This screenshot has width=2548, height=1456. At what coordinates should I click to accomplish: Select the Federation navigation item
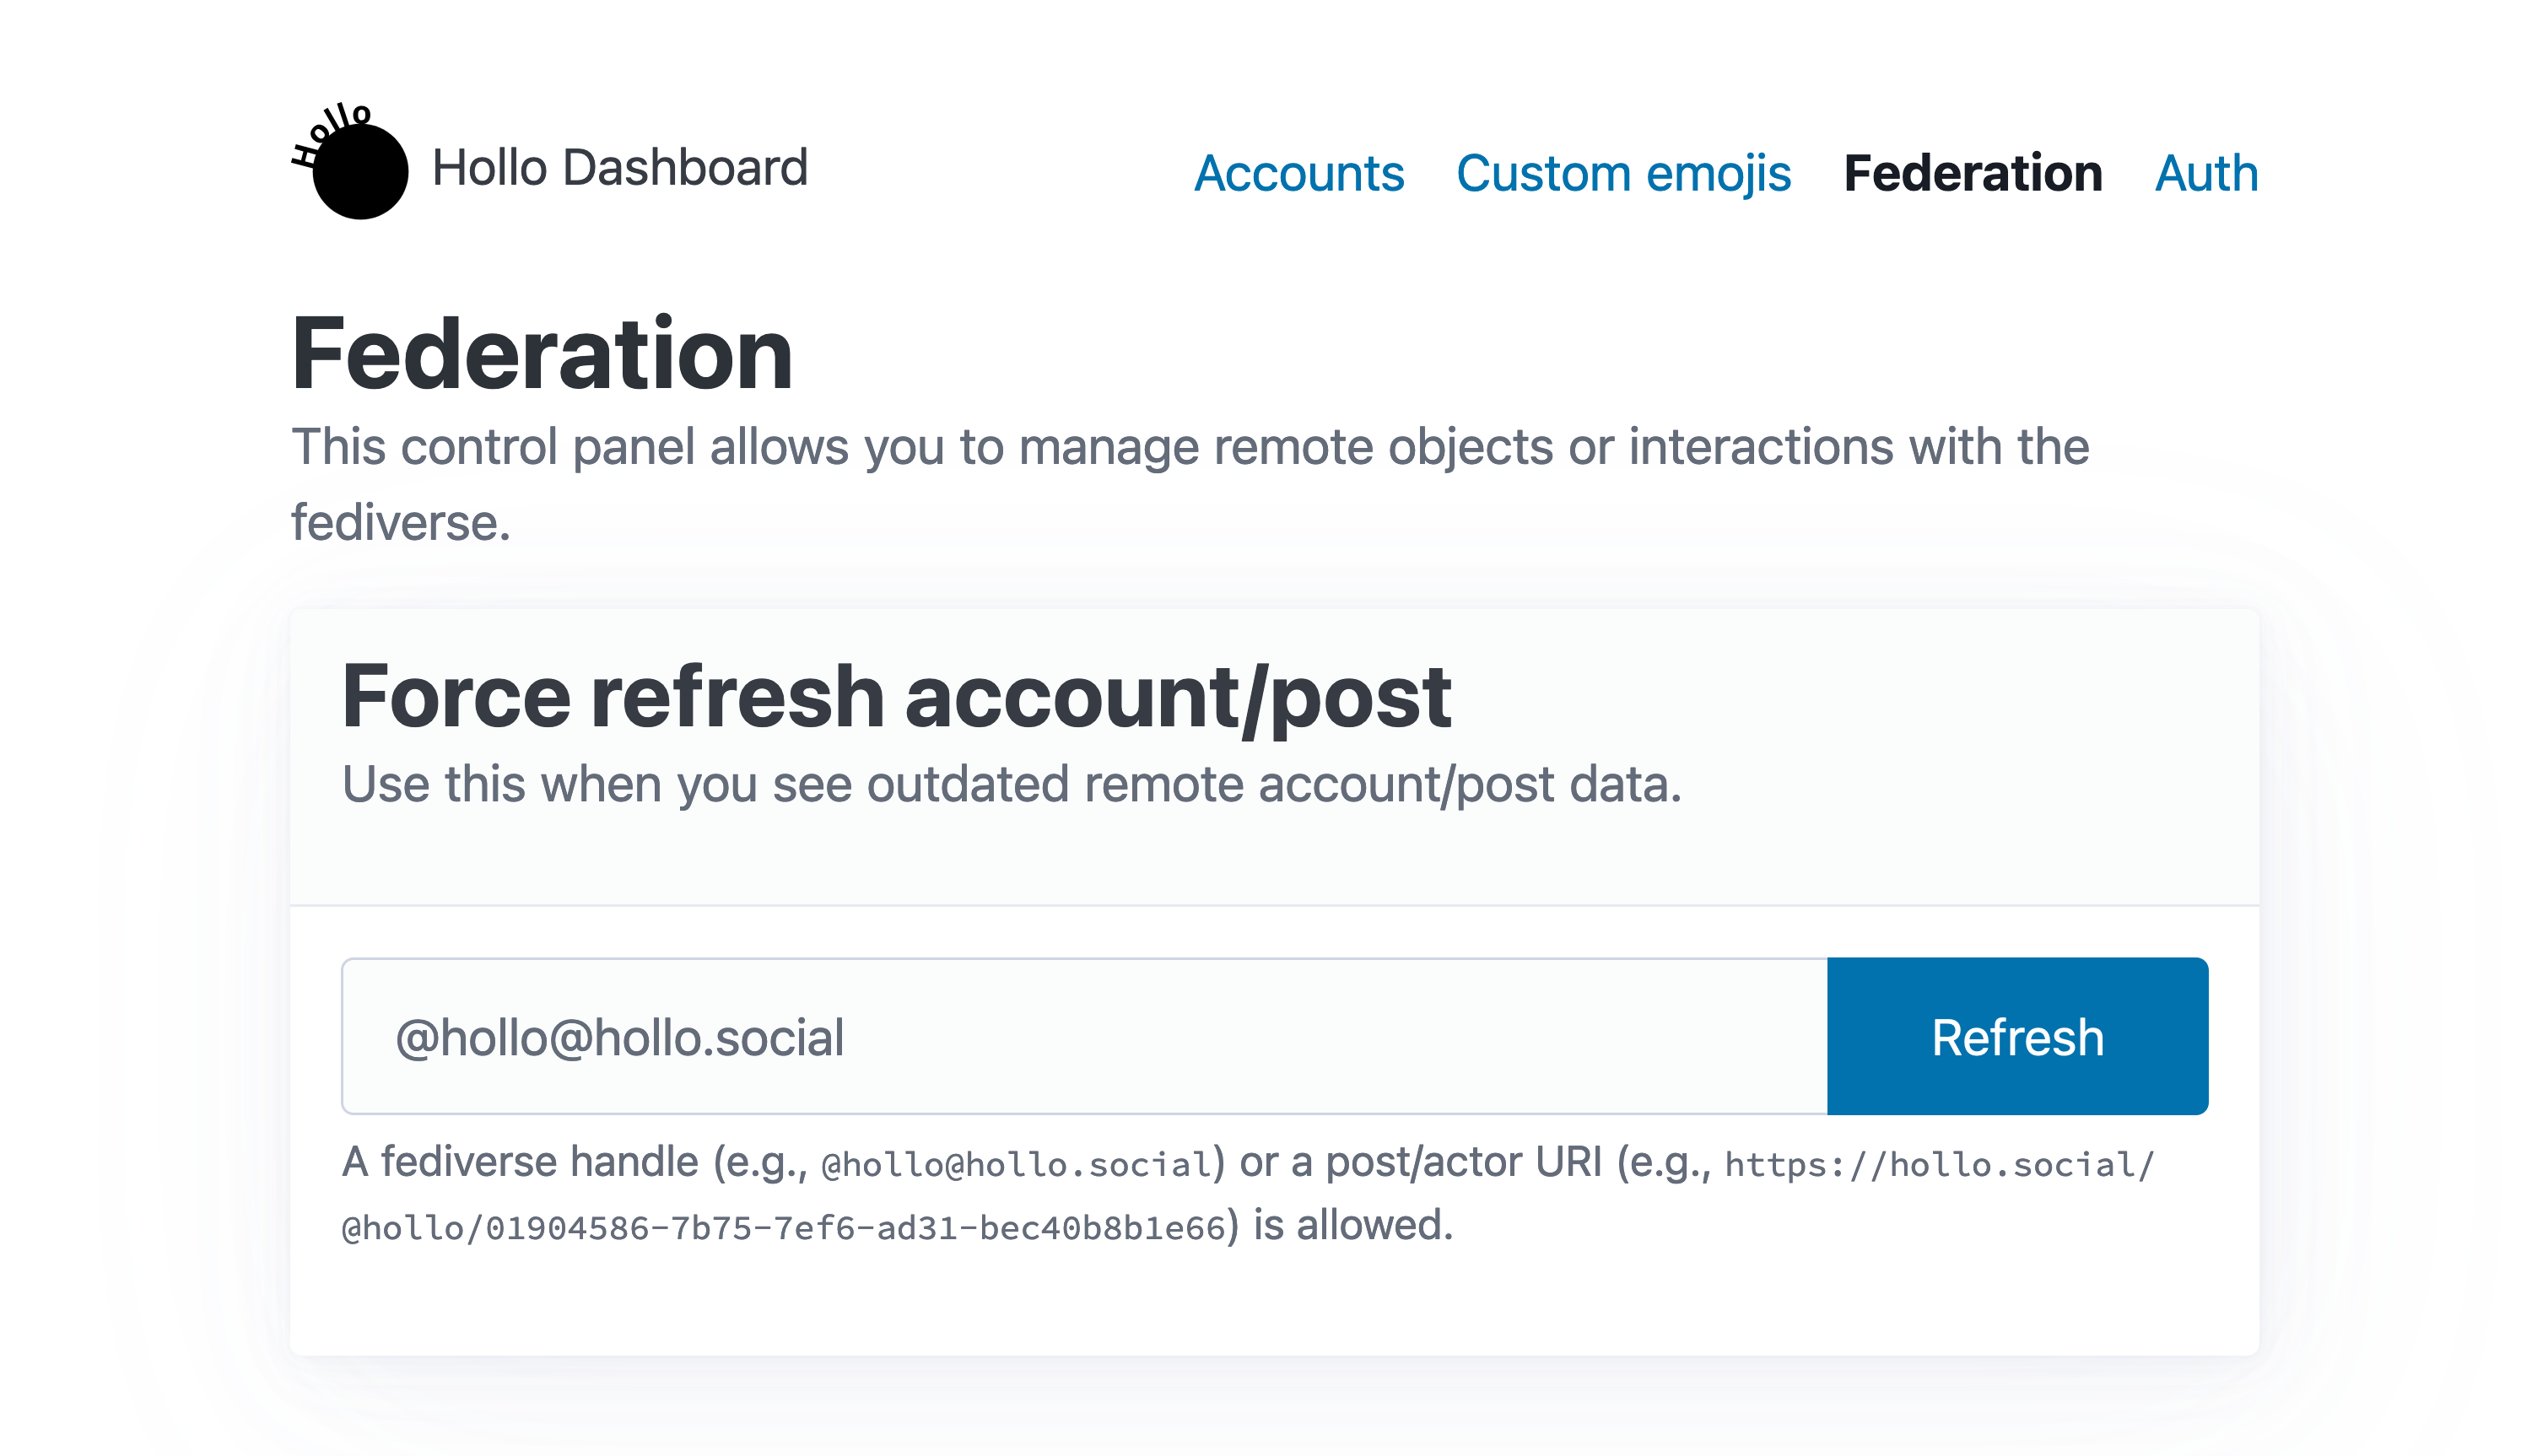tap(1972, 173)
